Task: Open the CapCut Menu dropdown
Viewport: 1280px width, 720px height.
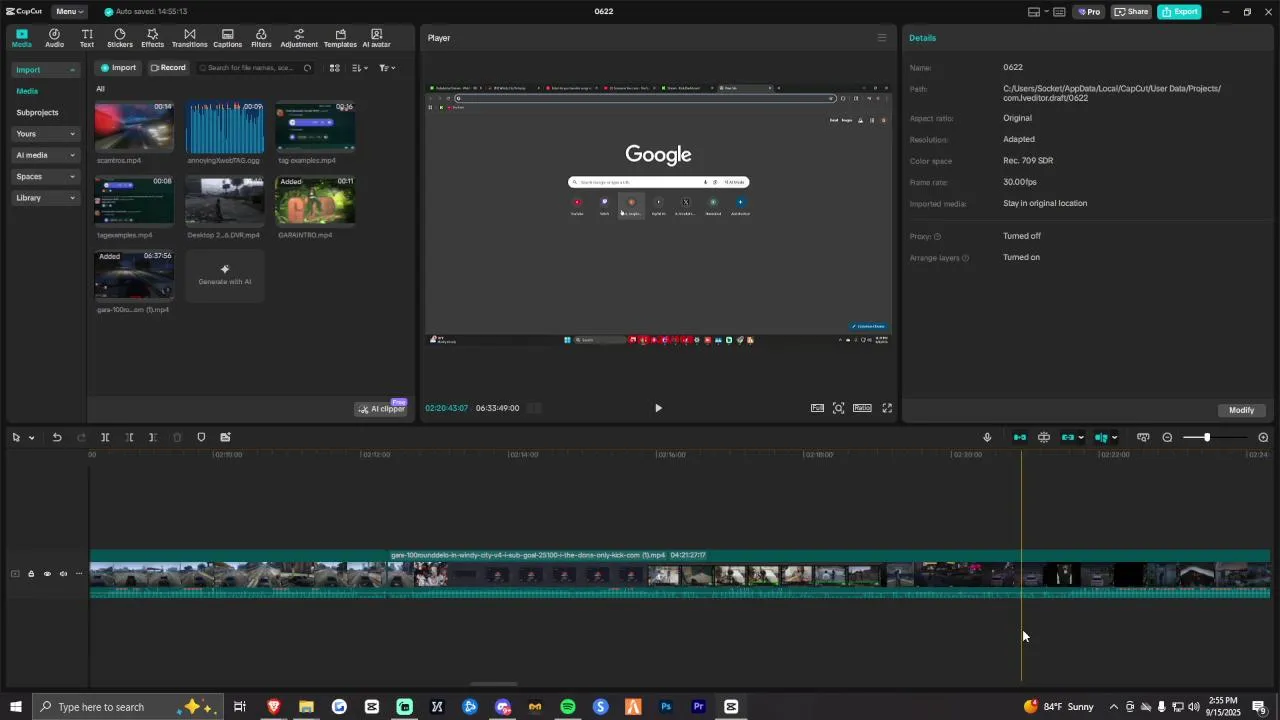Action: [69, 12]
